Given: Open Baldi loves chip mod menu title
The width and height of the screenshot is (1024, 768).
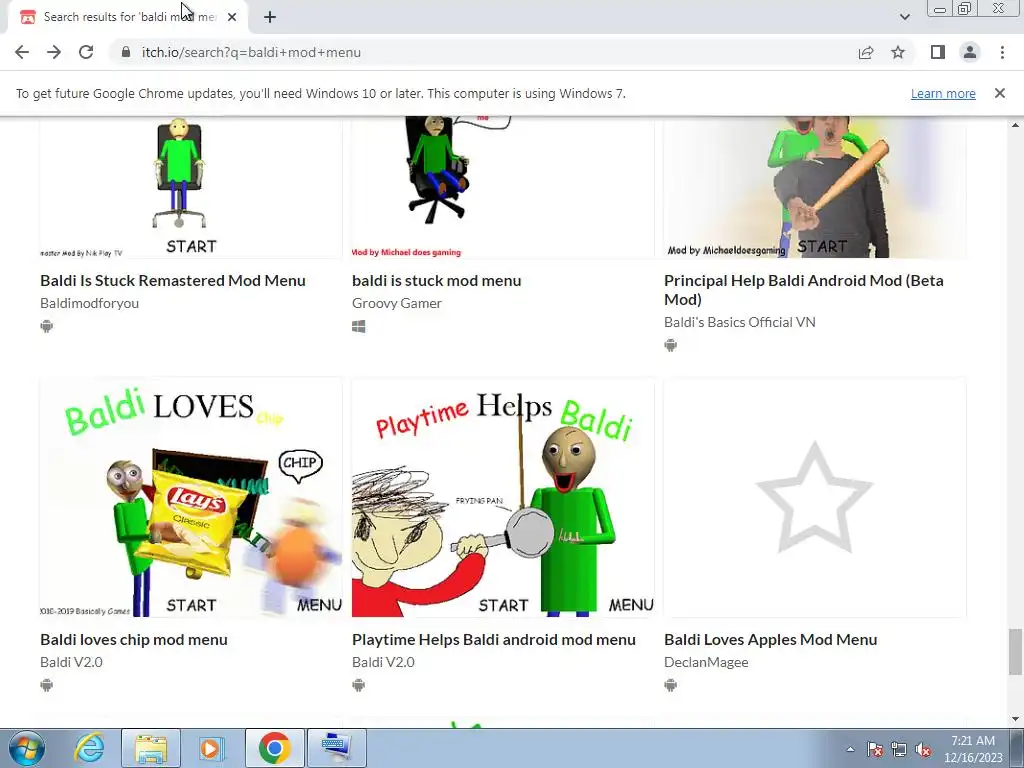Looking at the screenshot, I should coord(134,639).
